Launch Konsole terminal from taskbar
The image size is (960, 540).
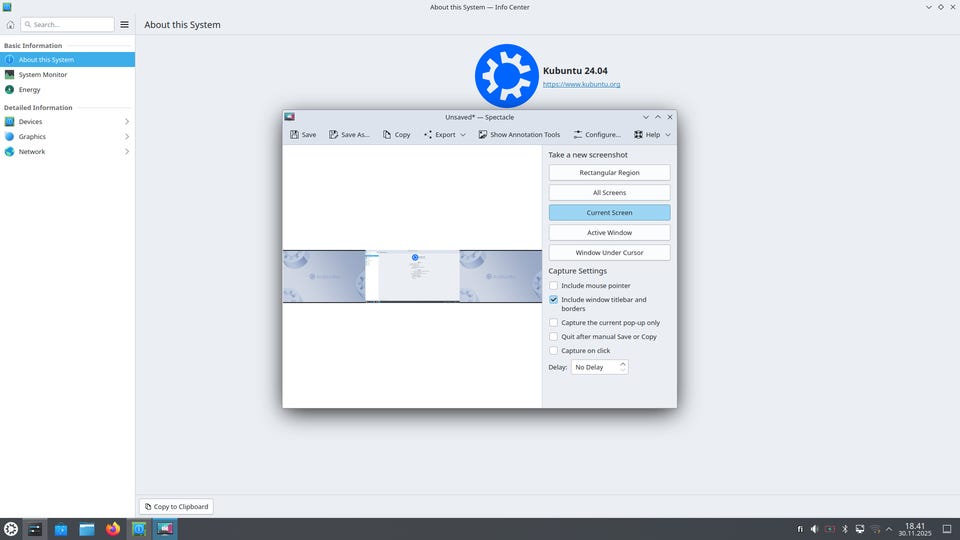click(35, 529)
